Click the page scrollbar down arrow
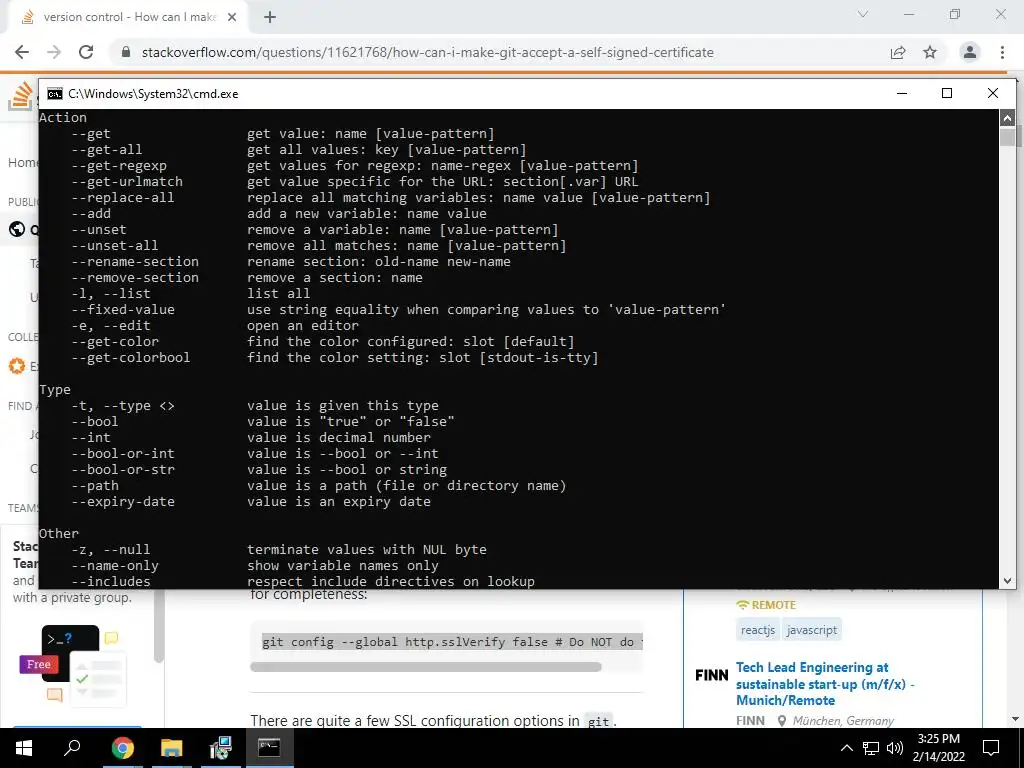Image resolution: width=1024 pixels, height=768 pixels. [x=1016, y=719]
